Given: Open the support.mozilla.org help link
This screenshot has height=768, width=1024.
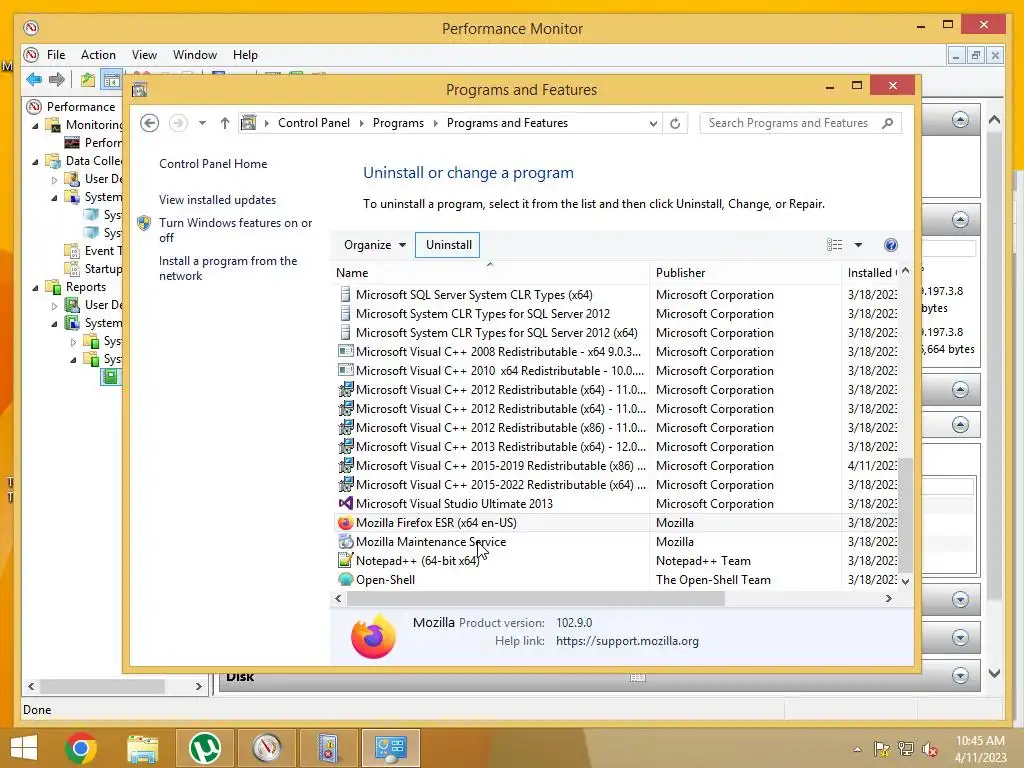Looking at the screenshot, I should coord(627,641).
